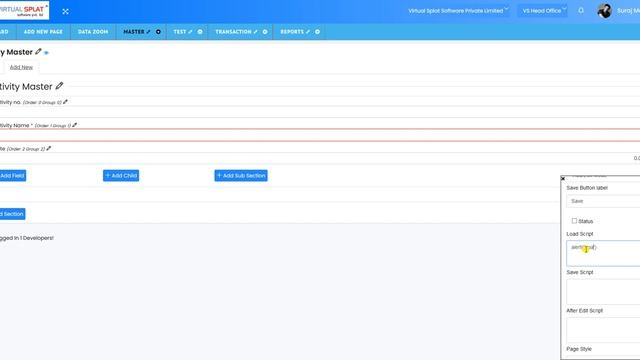Click the gear icon next to TEST
Viewport: 640px width, 360px height.
coord(200,32)
